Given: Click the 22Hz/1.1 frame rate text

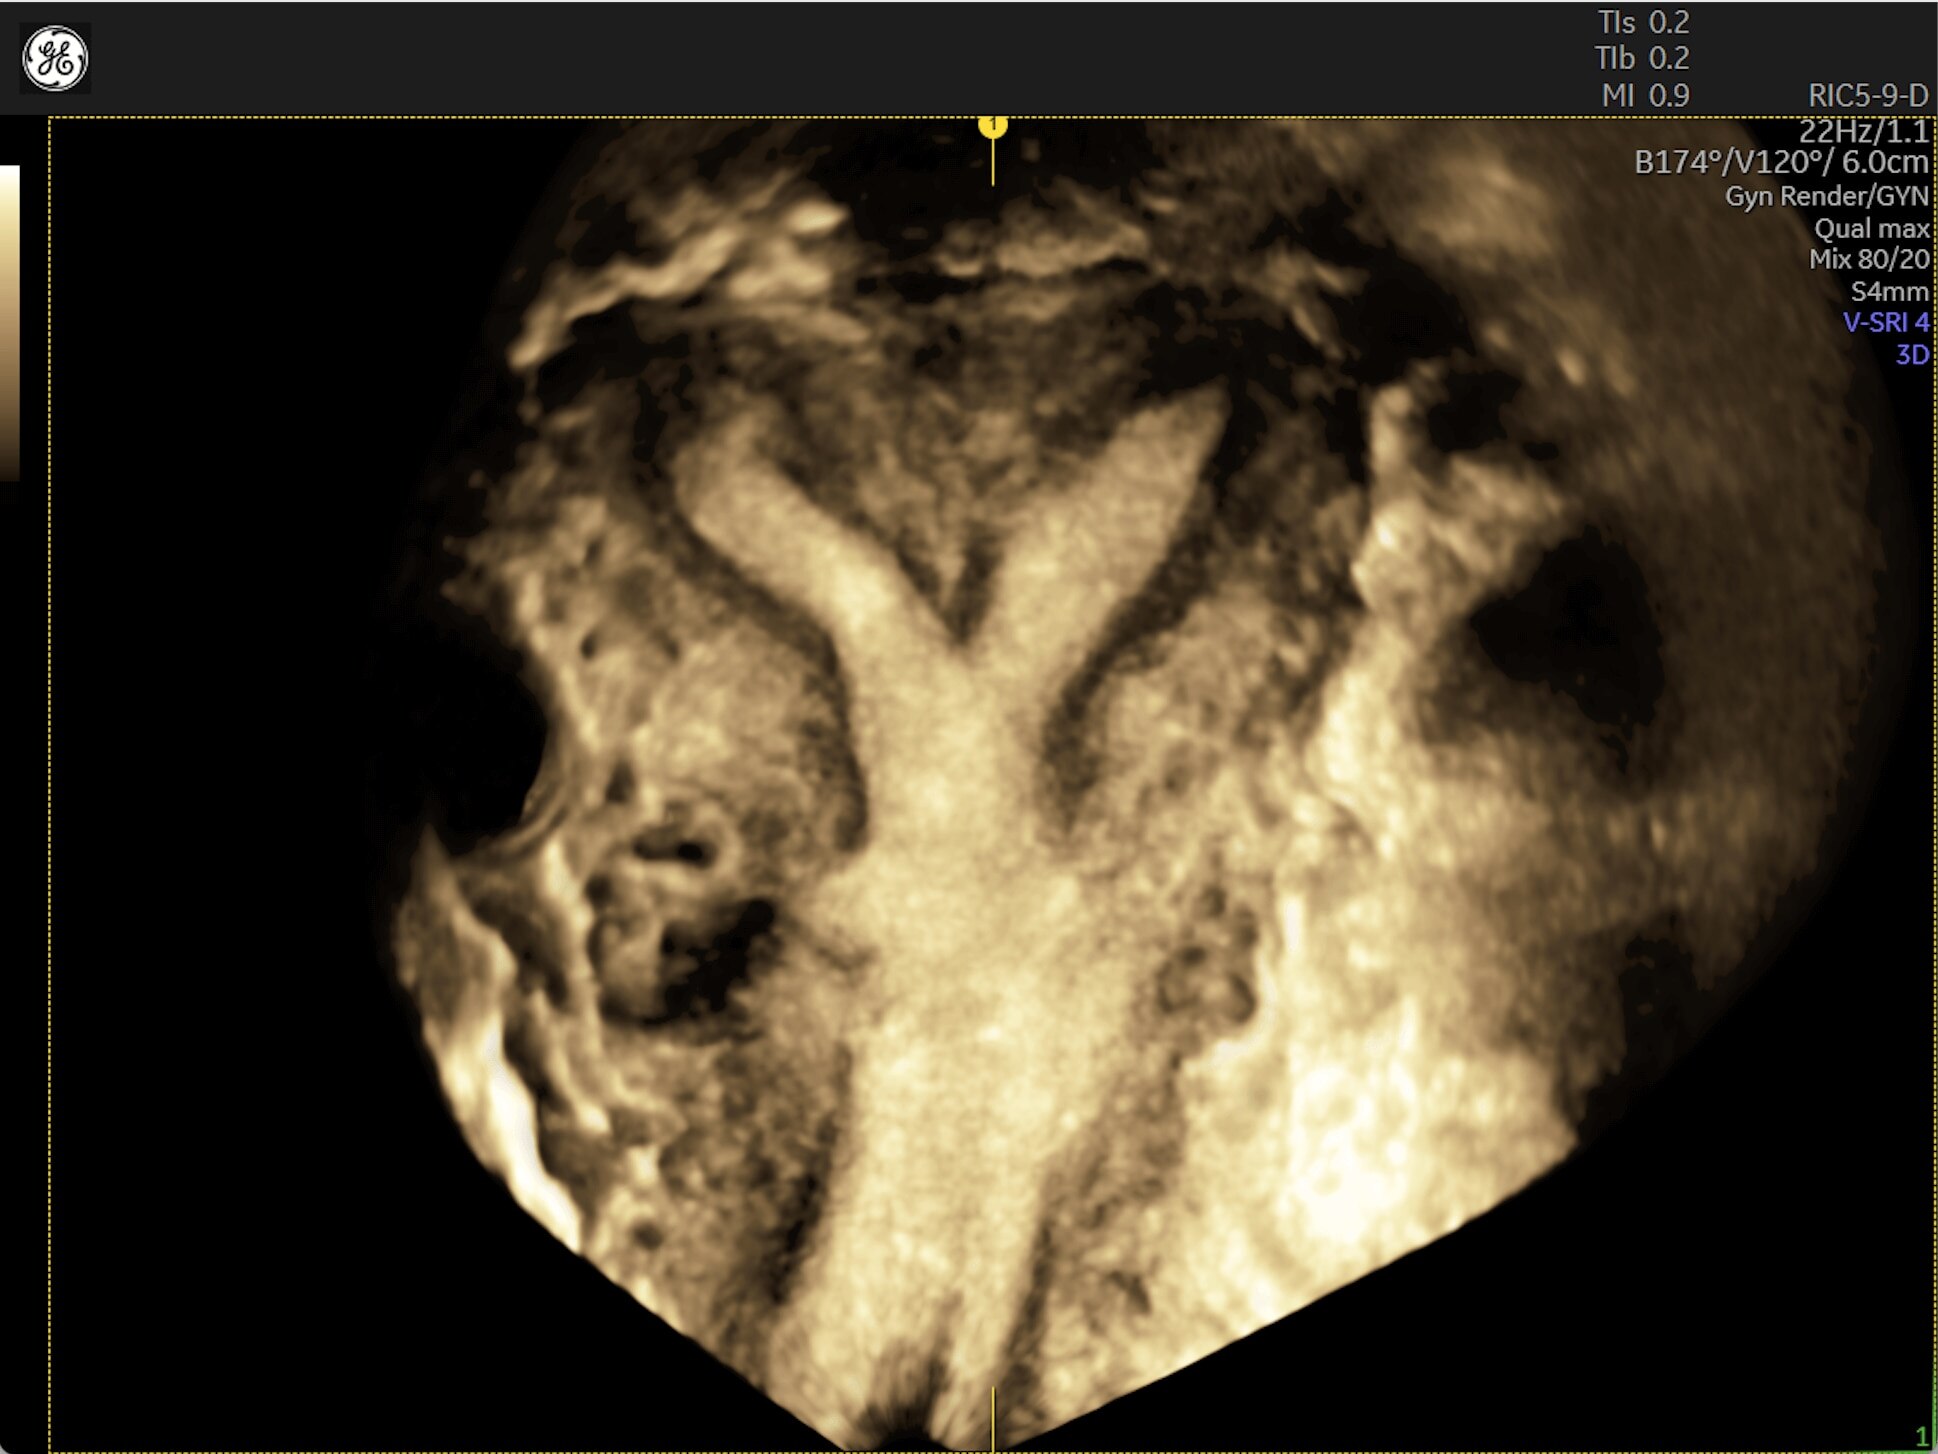Looking at the screenshot, I should click(1862, 131).
